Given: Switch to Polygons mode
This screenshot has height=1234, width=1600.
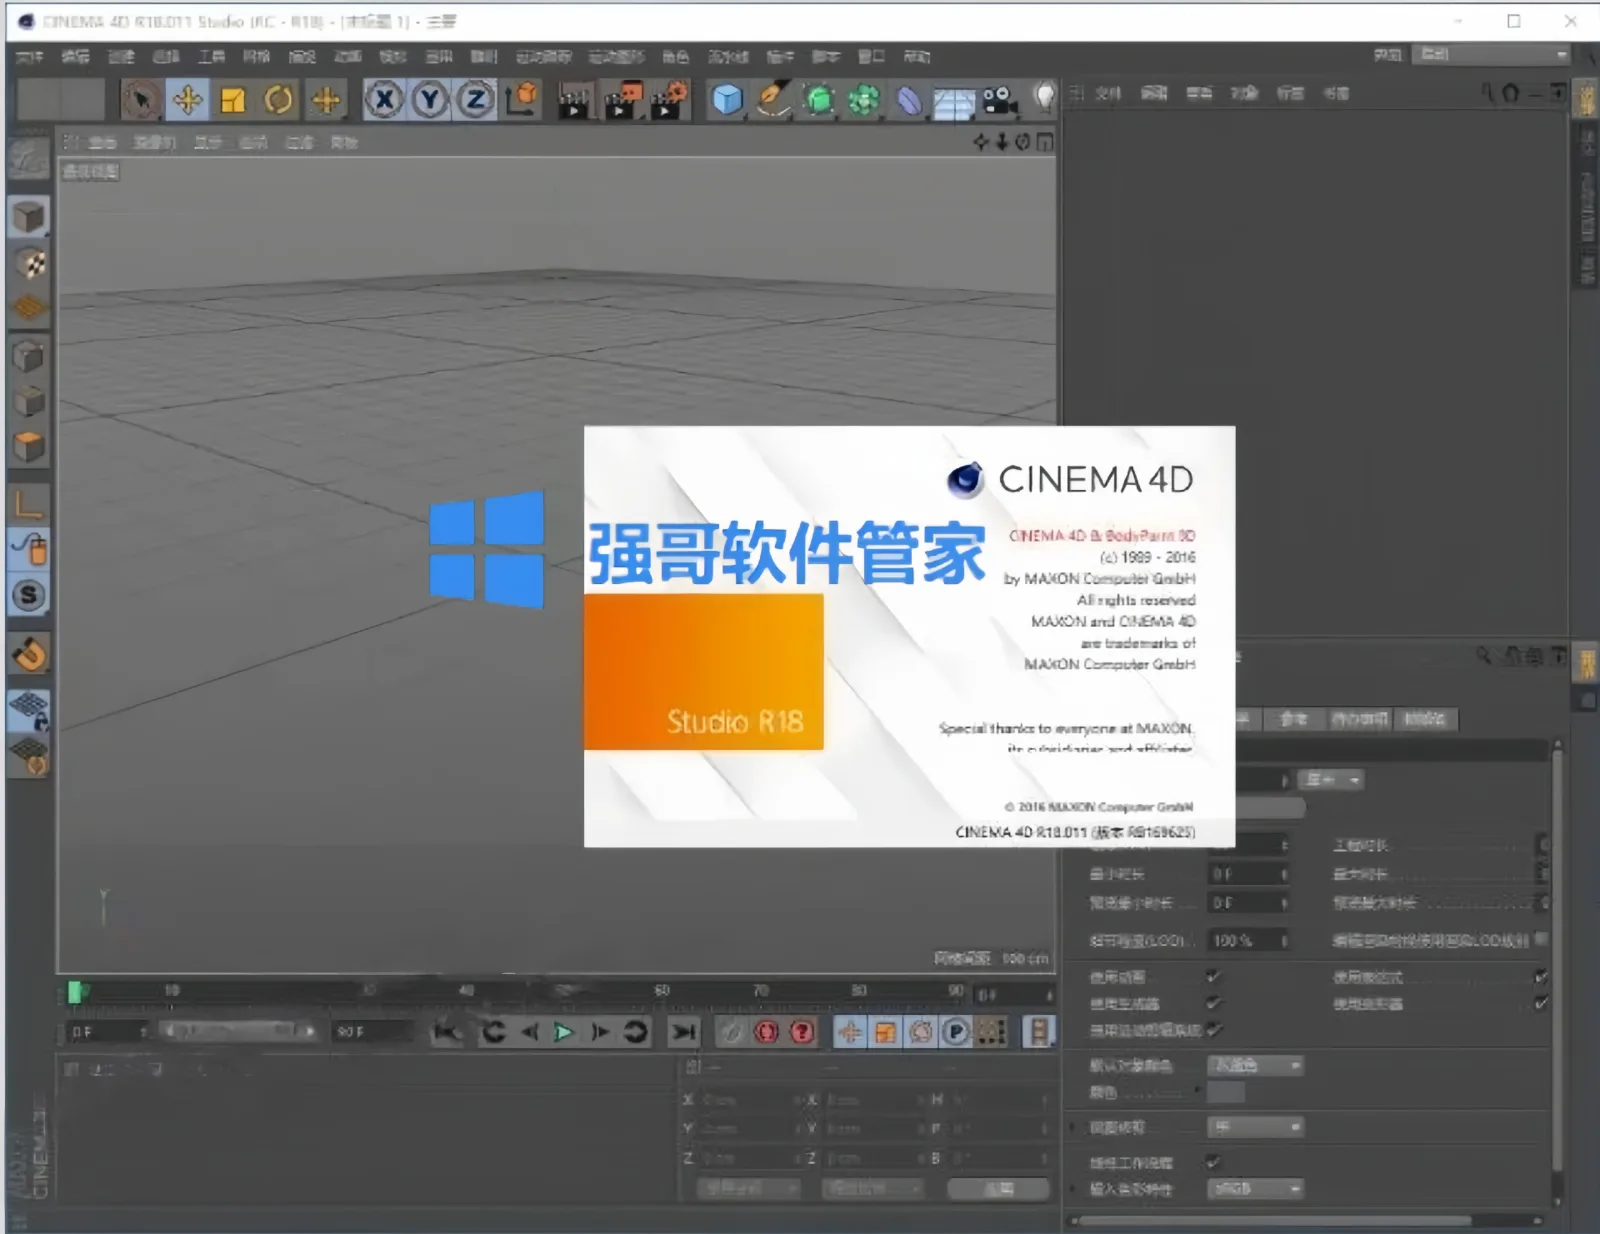Looking at the screenshot, I should click(x=29, y=447).
